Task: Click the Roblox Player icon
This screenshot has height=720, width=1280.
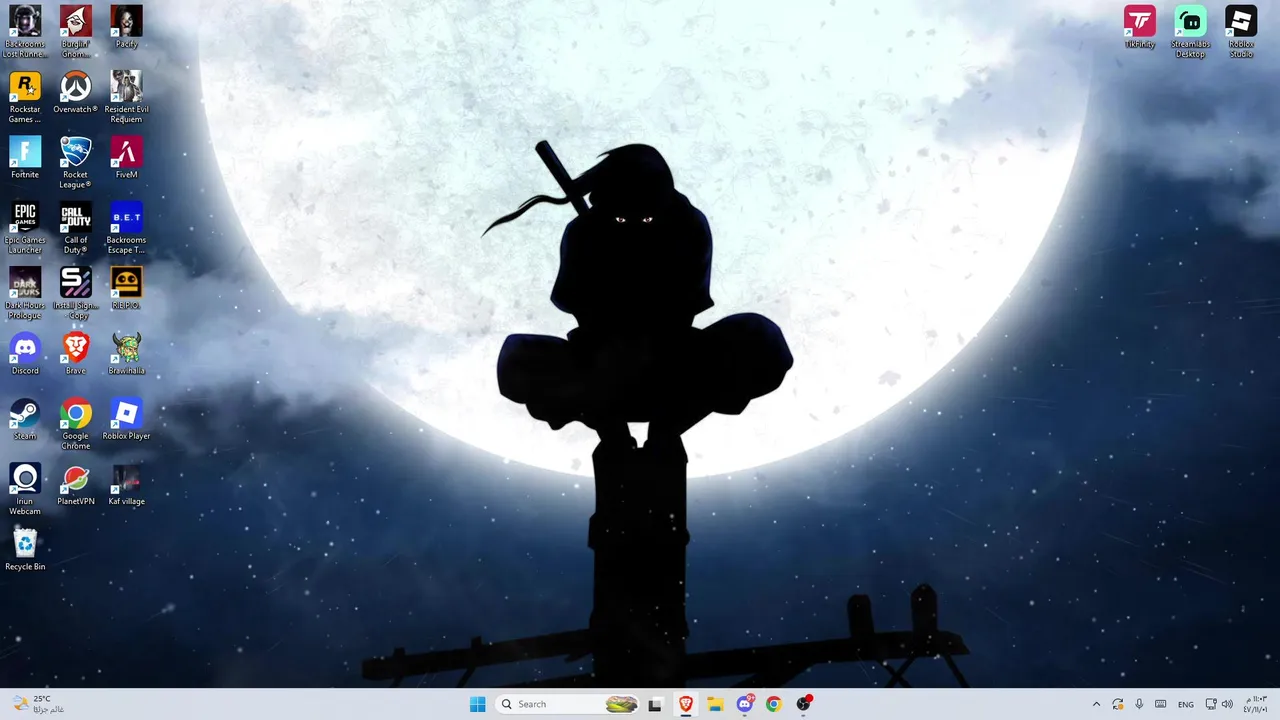Action: [126, 419]
